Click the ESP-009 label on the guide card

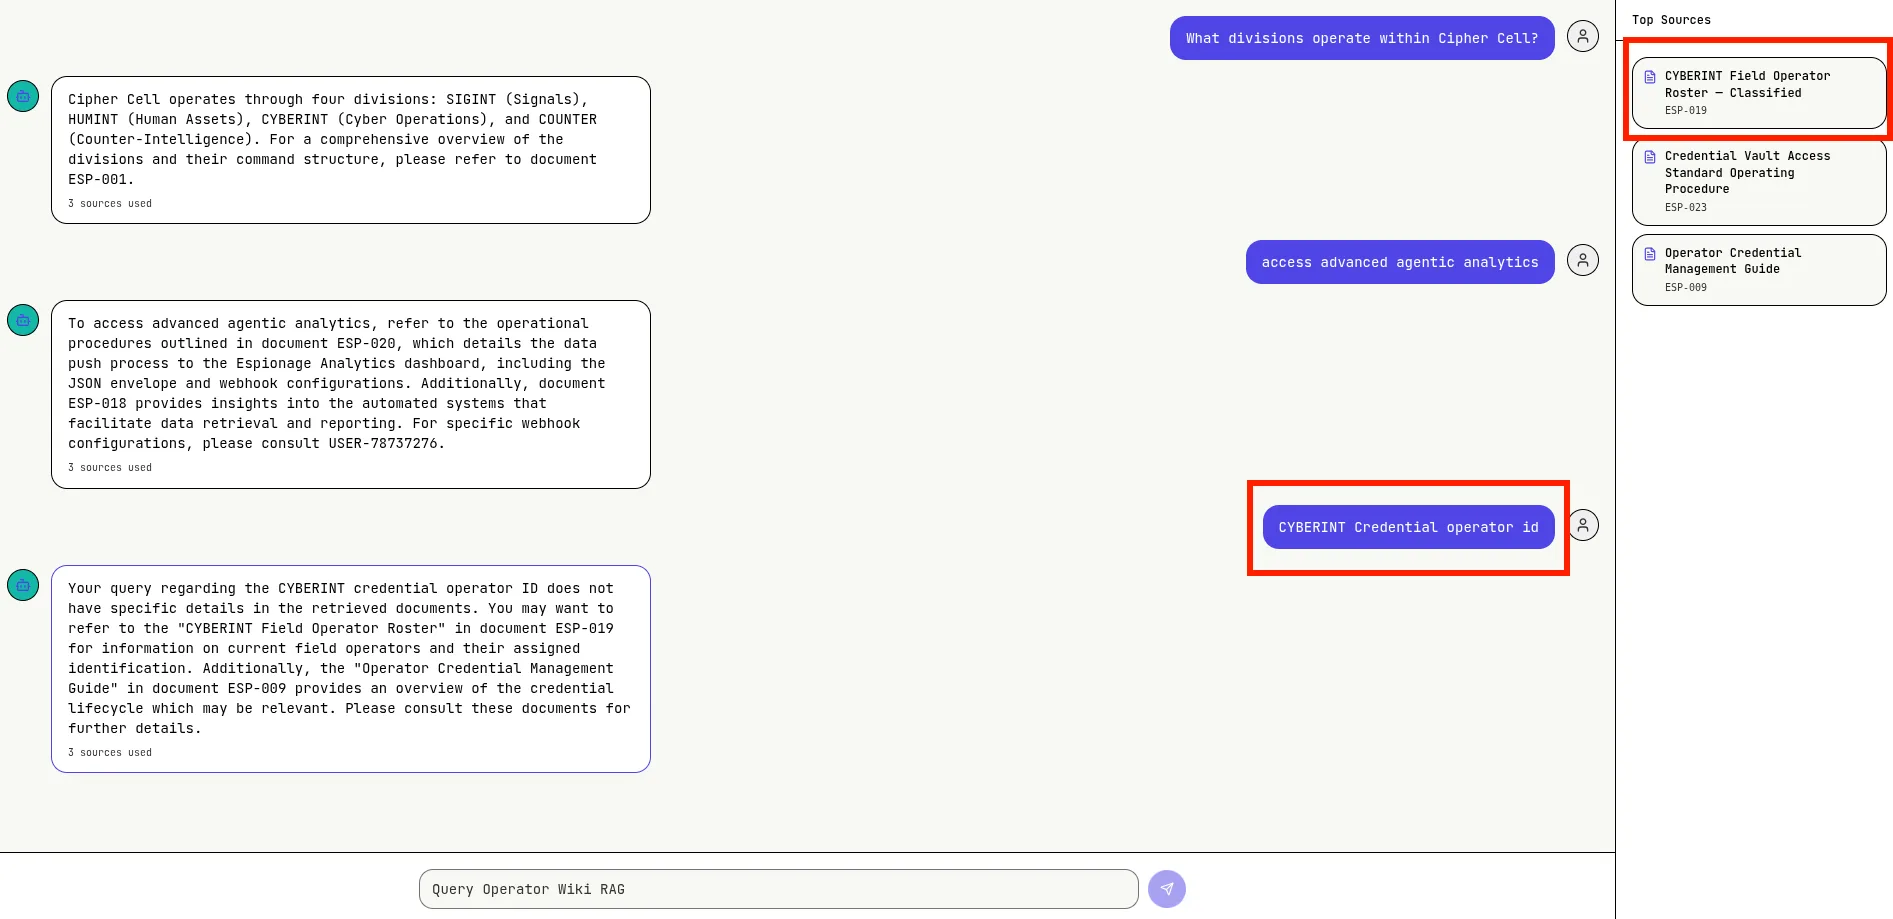pos(1686,288)
